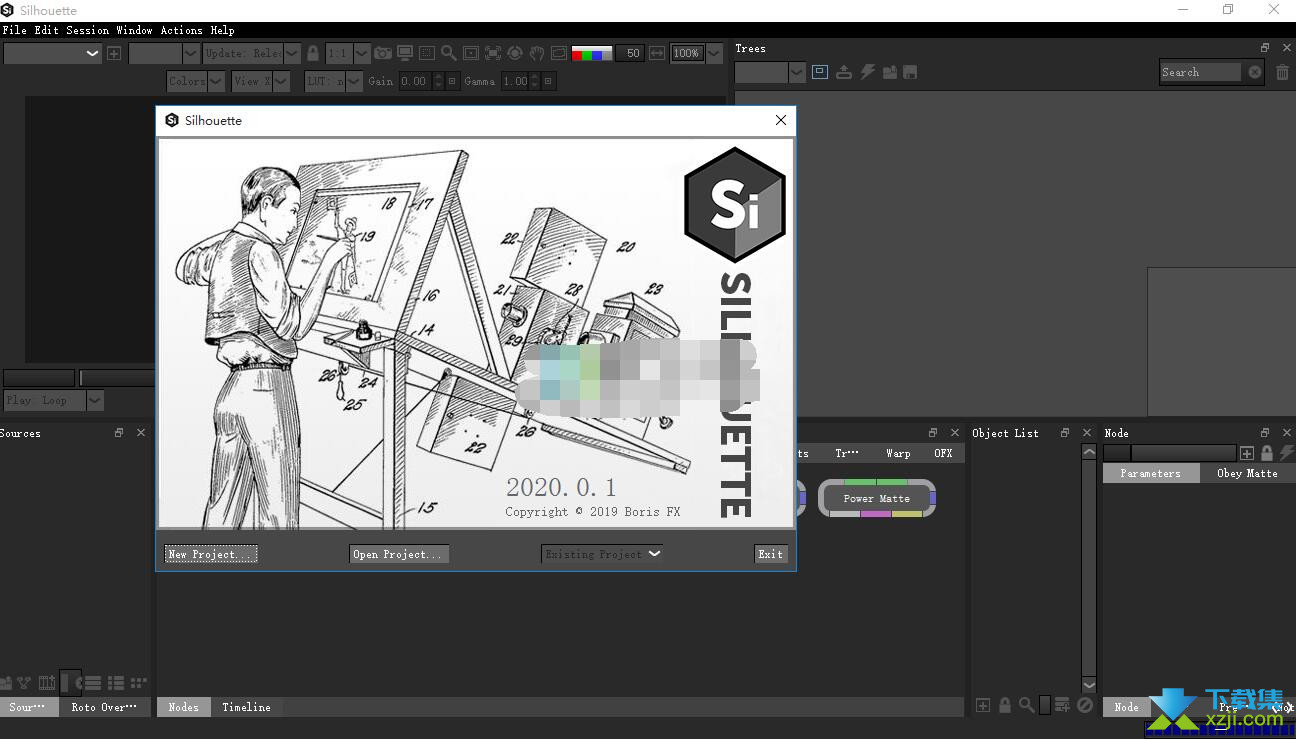Open the LUT dropdown

[x=333, y=81]
